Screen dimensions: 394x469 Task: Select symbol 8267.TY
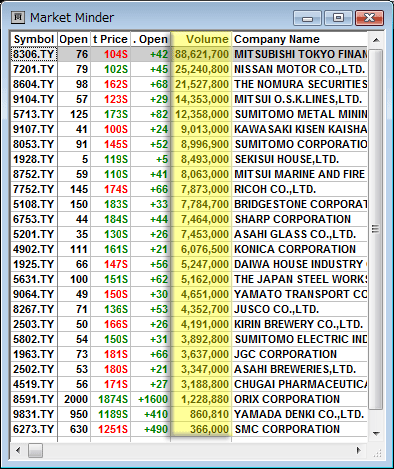pyautogui.click(x=33, y=309)
